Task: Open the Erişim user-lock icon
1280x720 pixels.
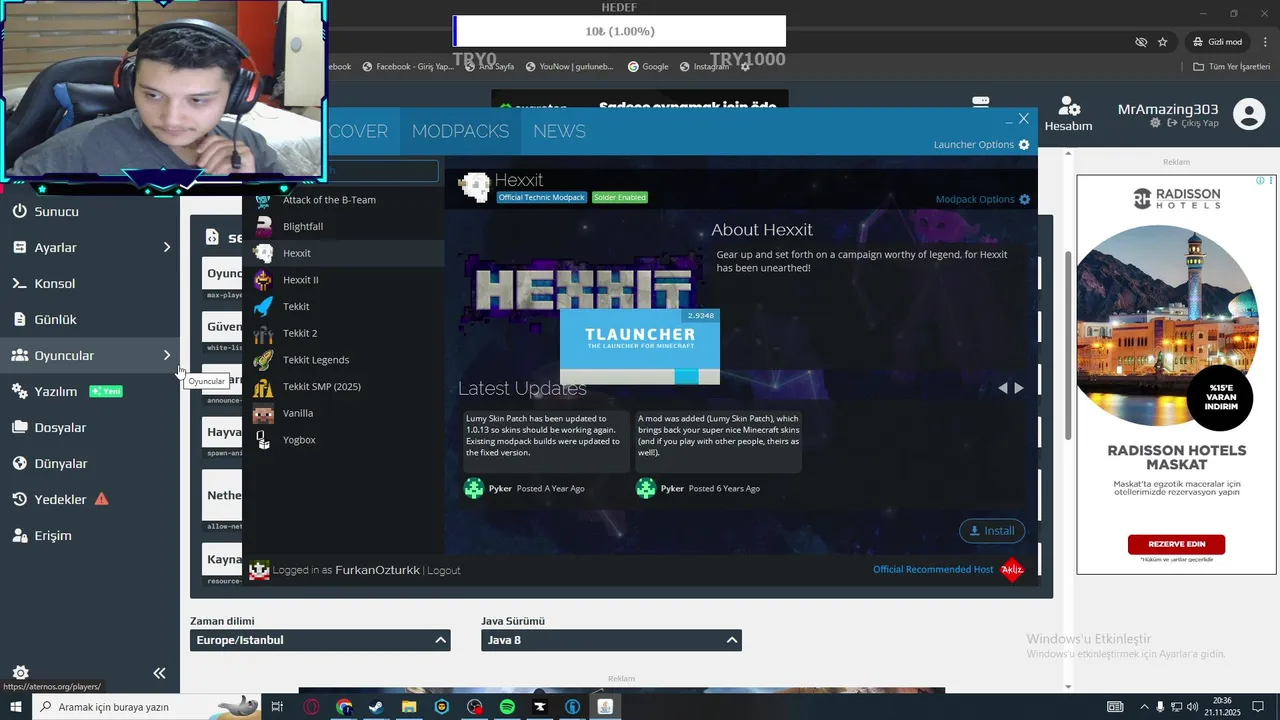Action: point(19,535)
